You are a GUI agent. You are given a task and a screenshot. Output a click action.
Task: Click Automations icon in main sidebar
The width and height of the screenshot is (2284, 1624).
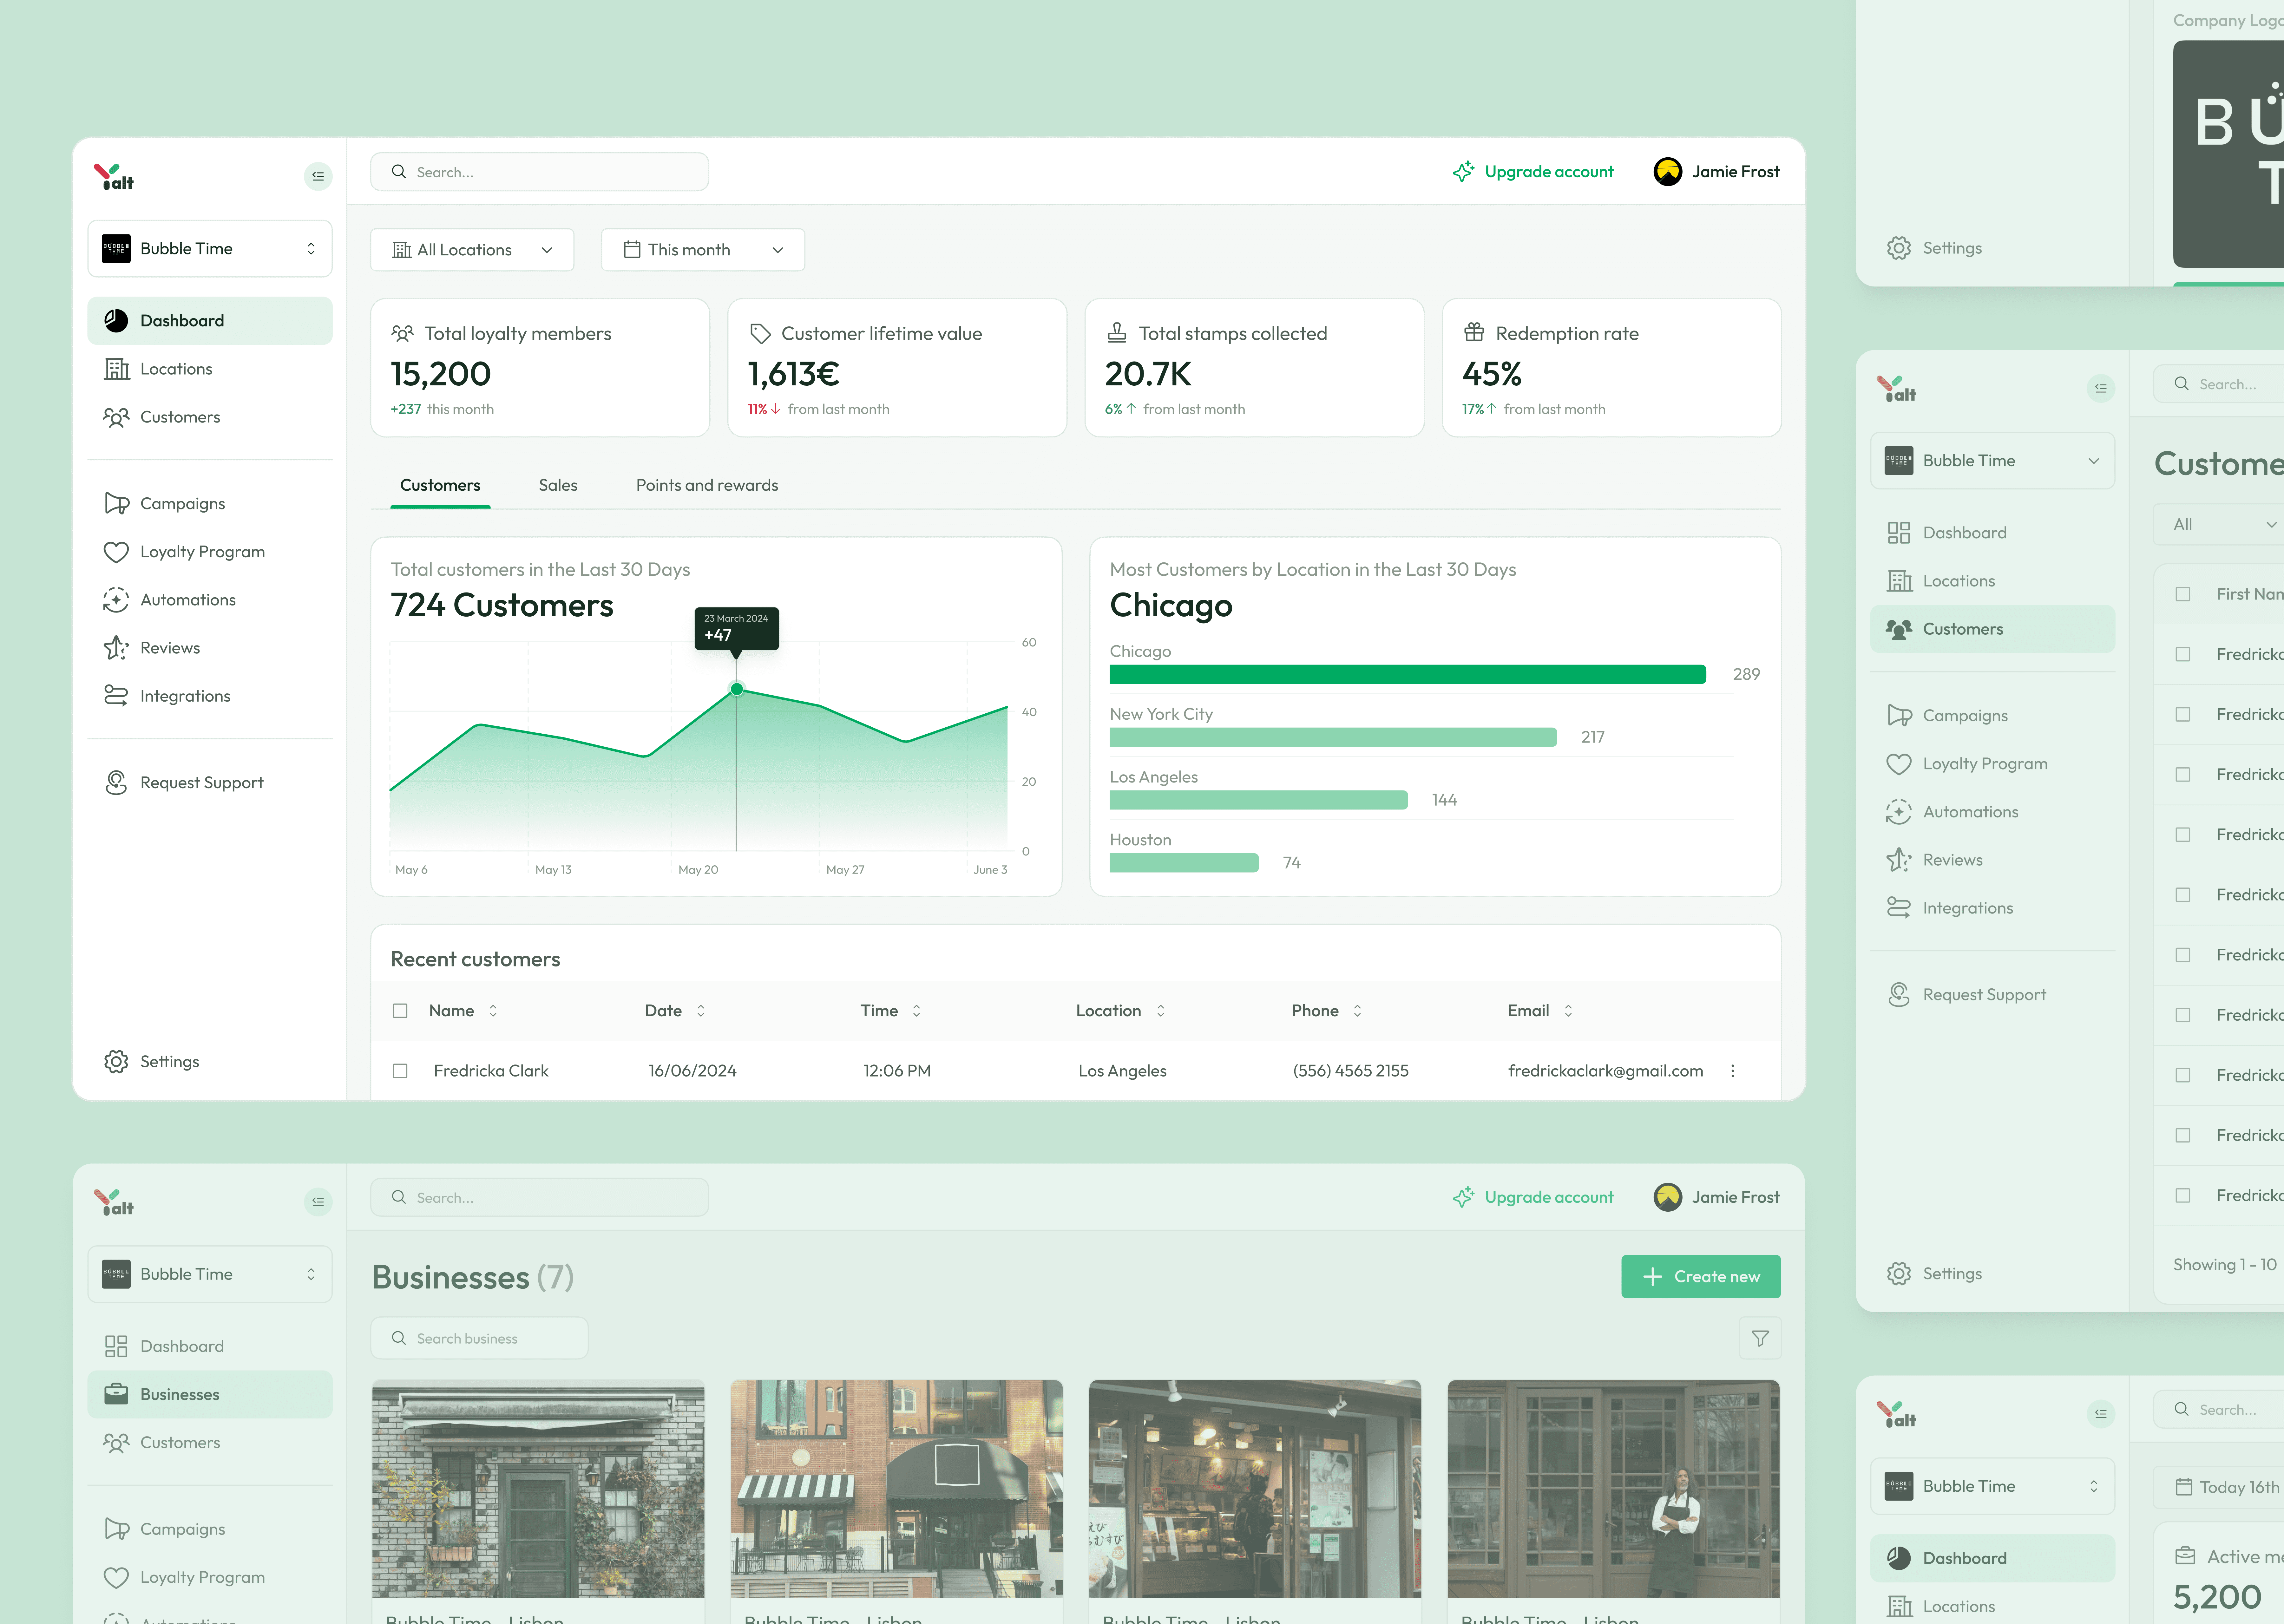pos(116,600)
